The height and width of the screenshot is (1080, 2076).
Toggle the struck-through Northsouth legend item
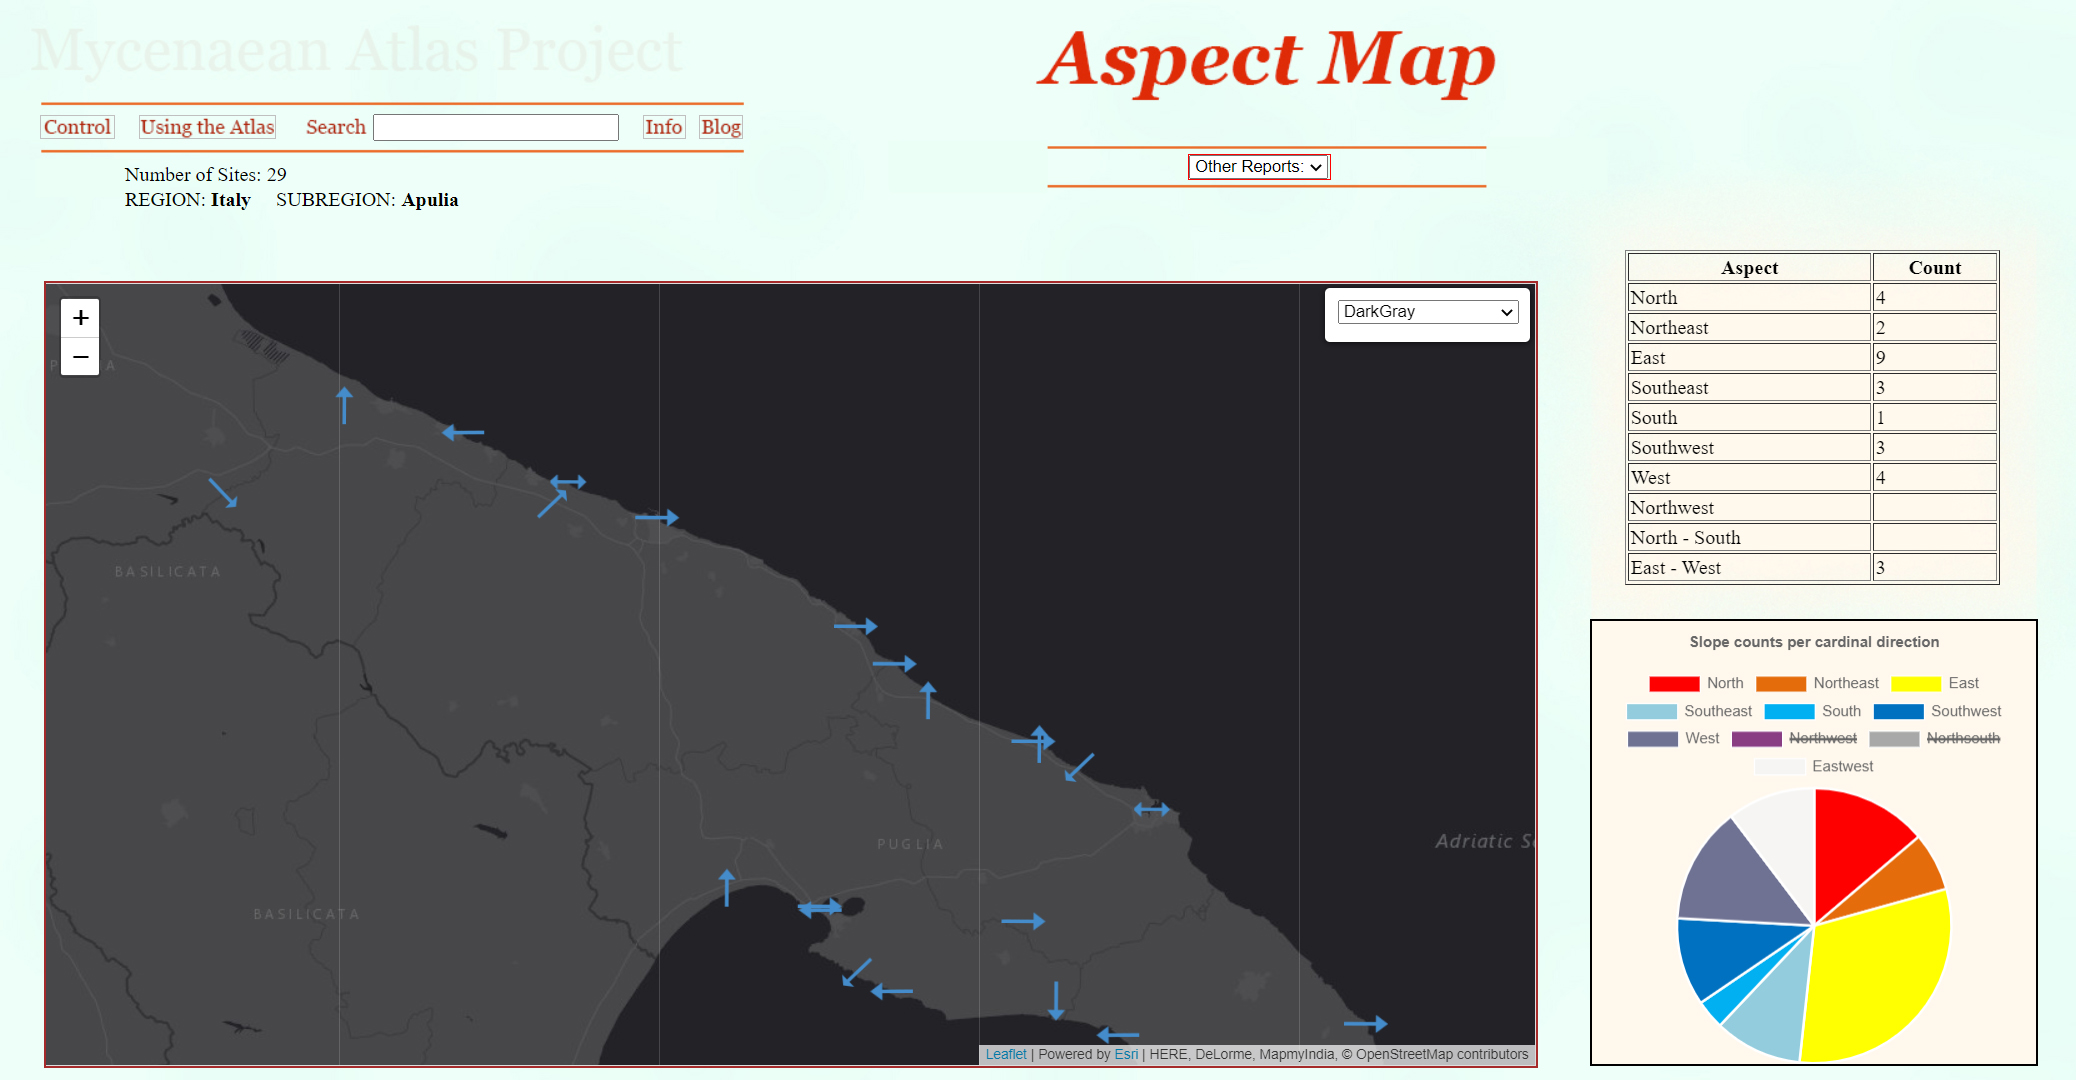(x=1934, y=739)
